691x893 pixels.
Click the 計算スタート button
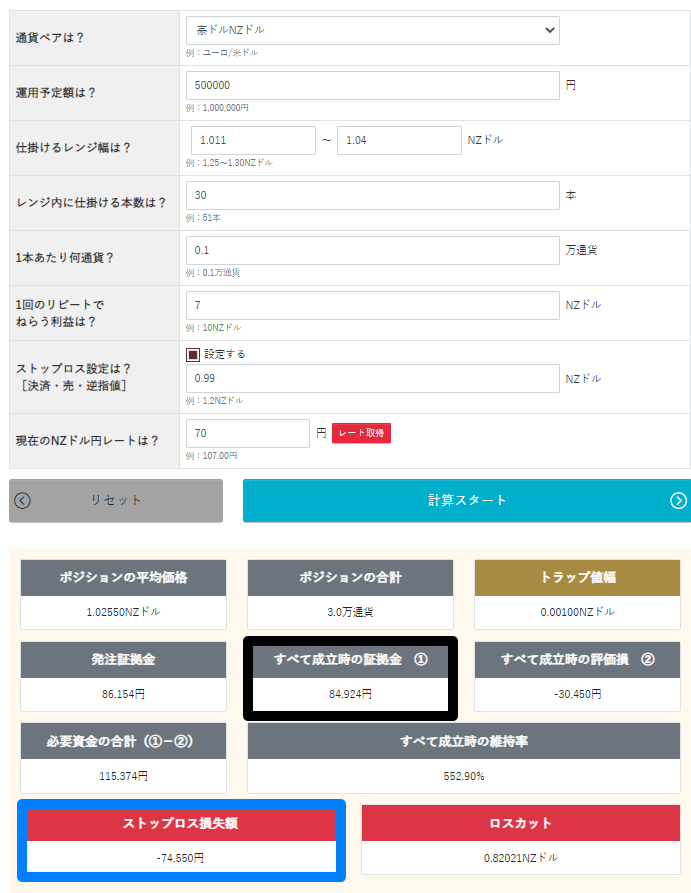pos(467,501)
